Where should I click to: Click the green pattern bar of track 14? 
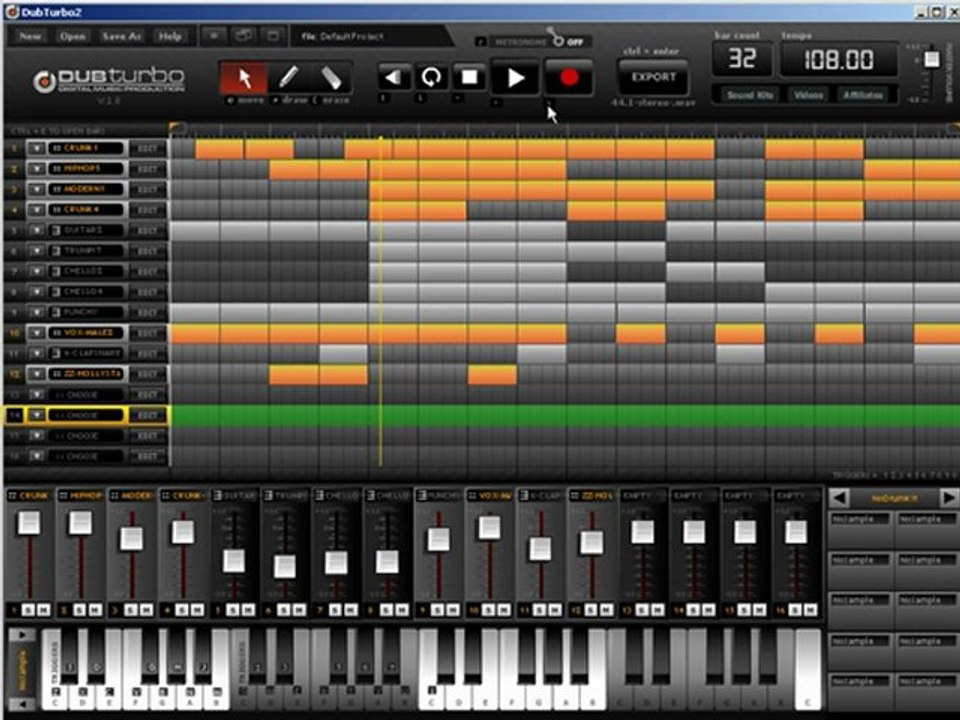click(x=564, y=415)
